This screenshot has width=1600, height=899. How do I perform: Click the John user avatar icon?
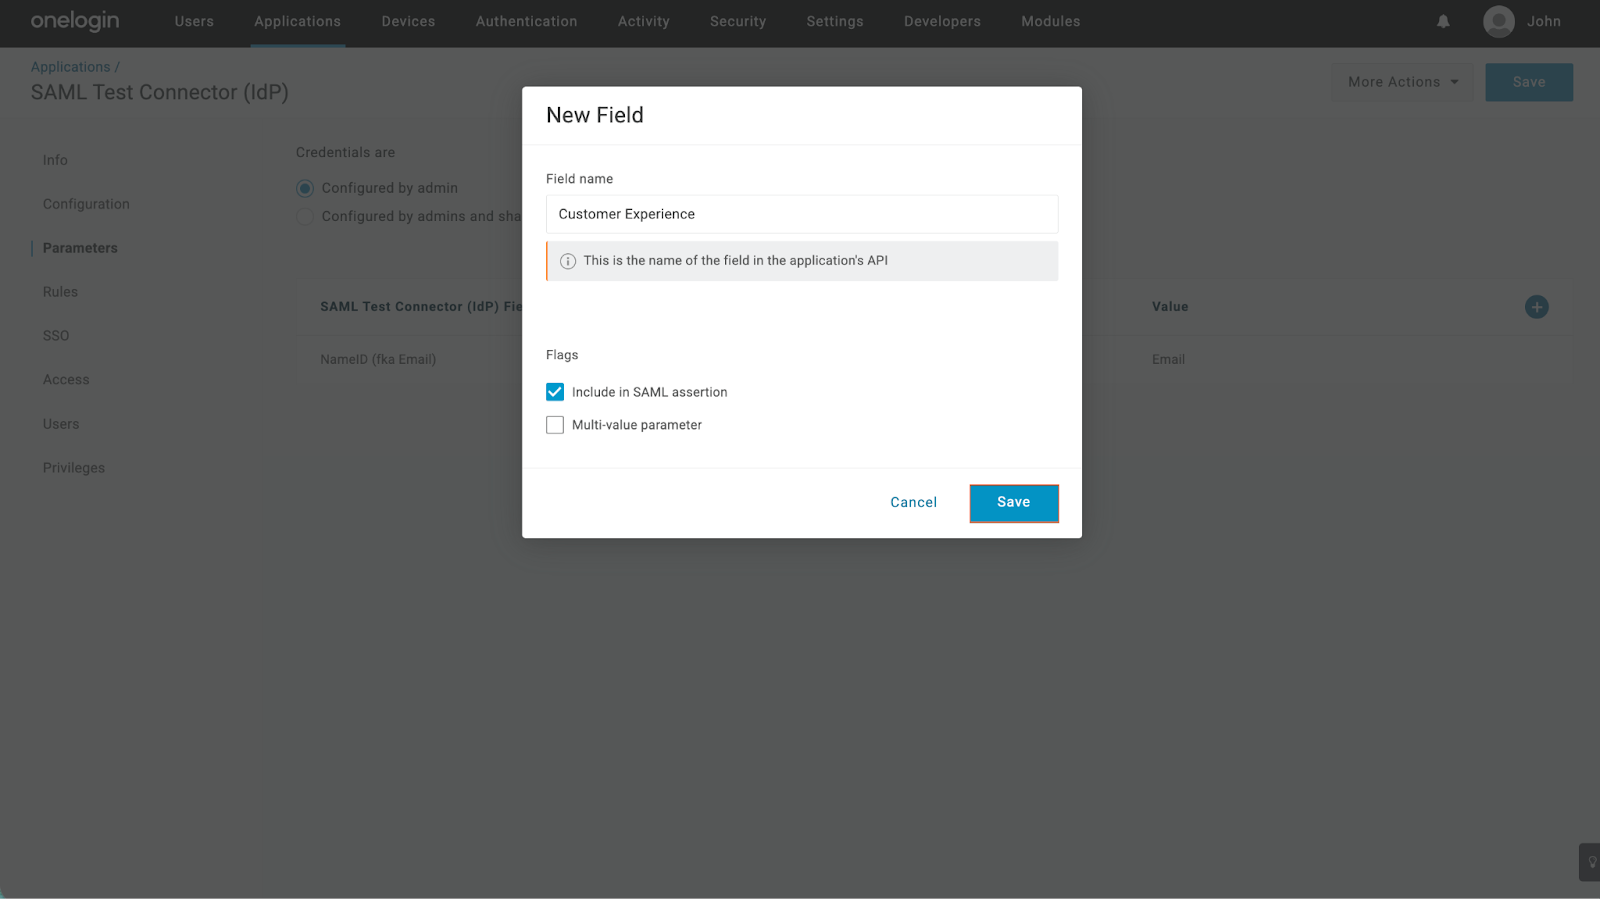(1498, 21)
